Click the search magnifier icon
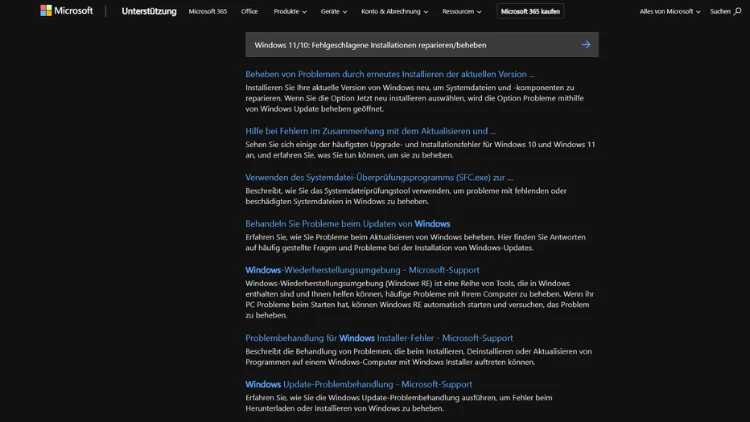Screen dimensions: 750x422 coord(738,11)
